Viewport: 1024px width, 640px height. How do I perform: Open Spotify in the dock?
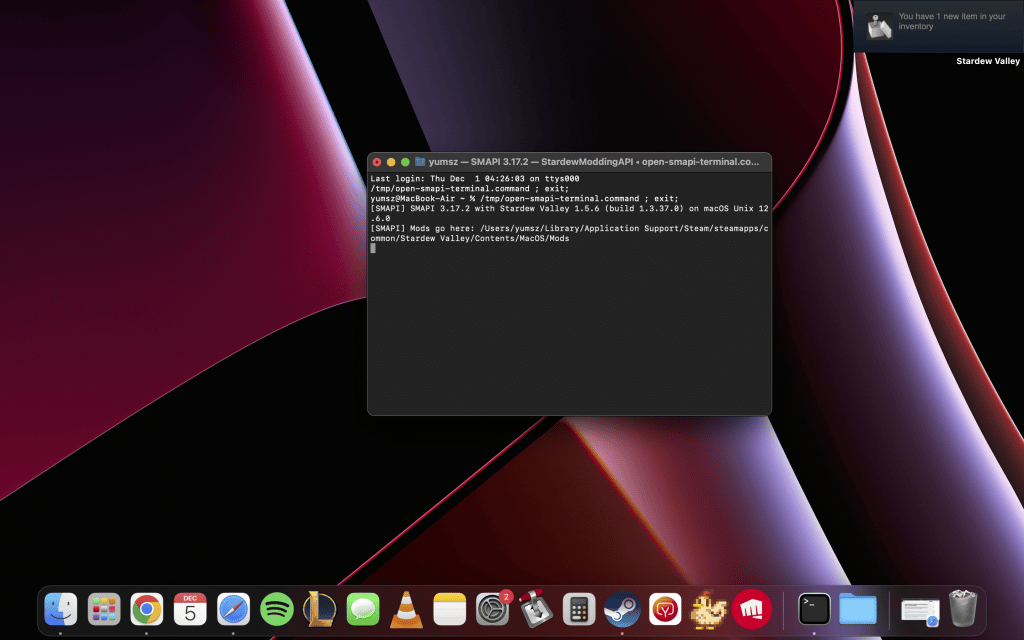tap(276, 609)
